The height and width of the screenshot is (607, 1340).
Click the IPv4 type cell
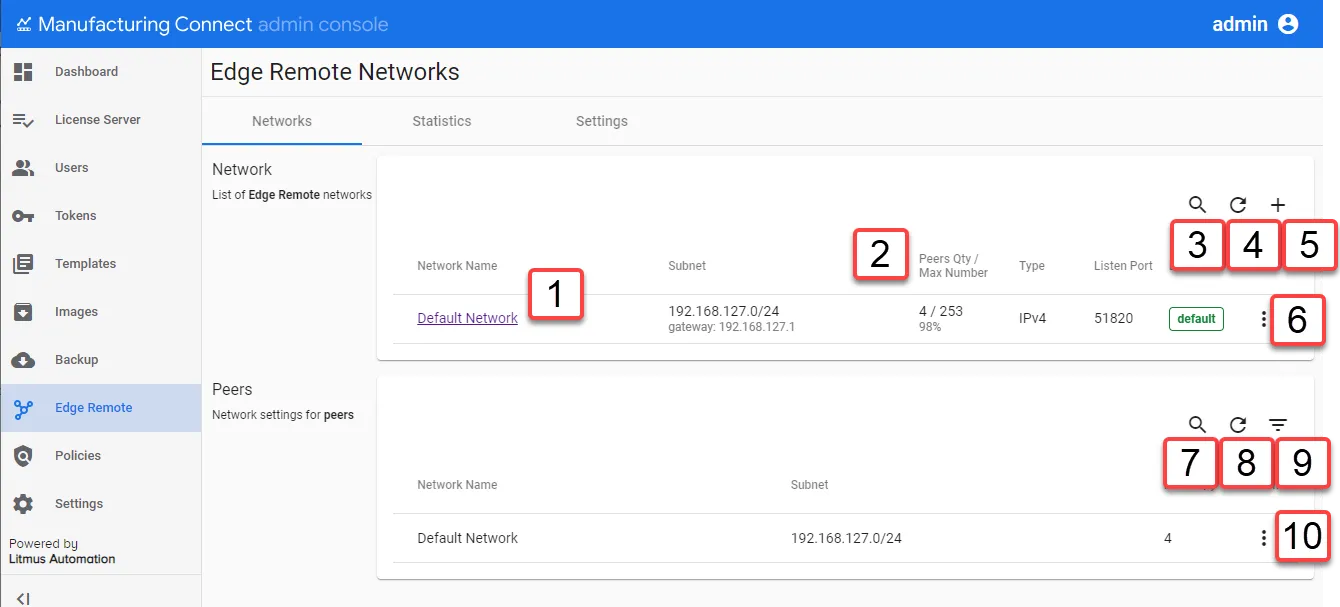pos(1033,318)
